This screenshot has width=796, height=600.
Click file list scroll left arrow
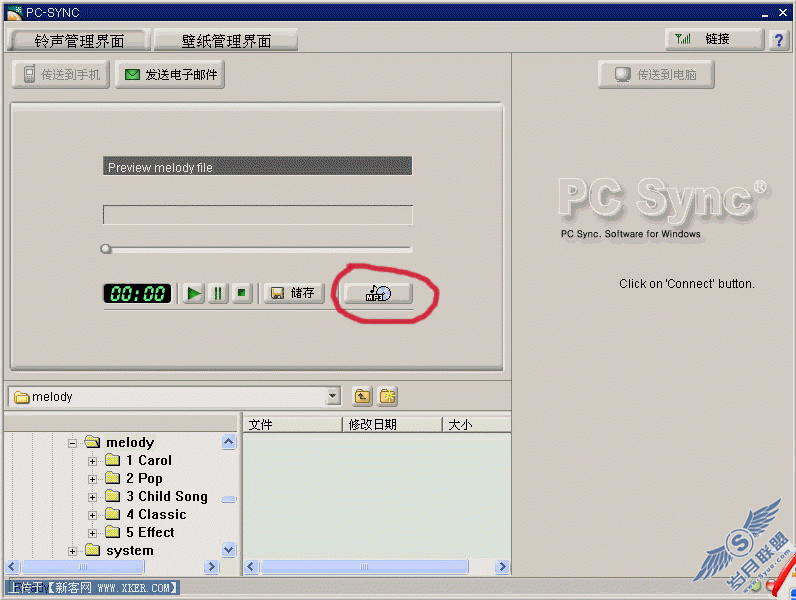[251, 566]
